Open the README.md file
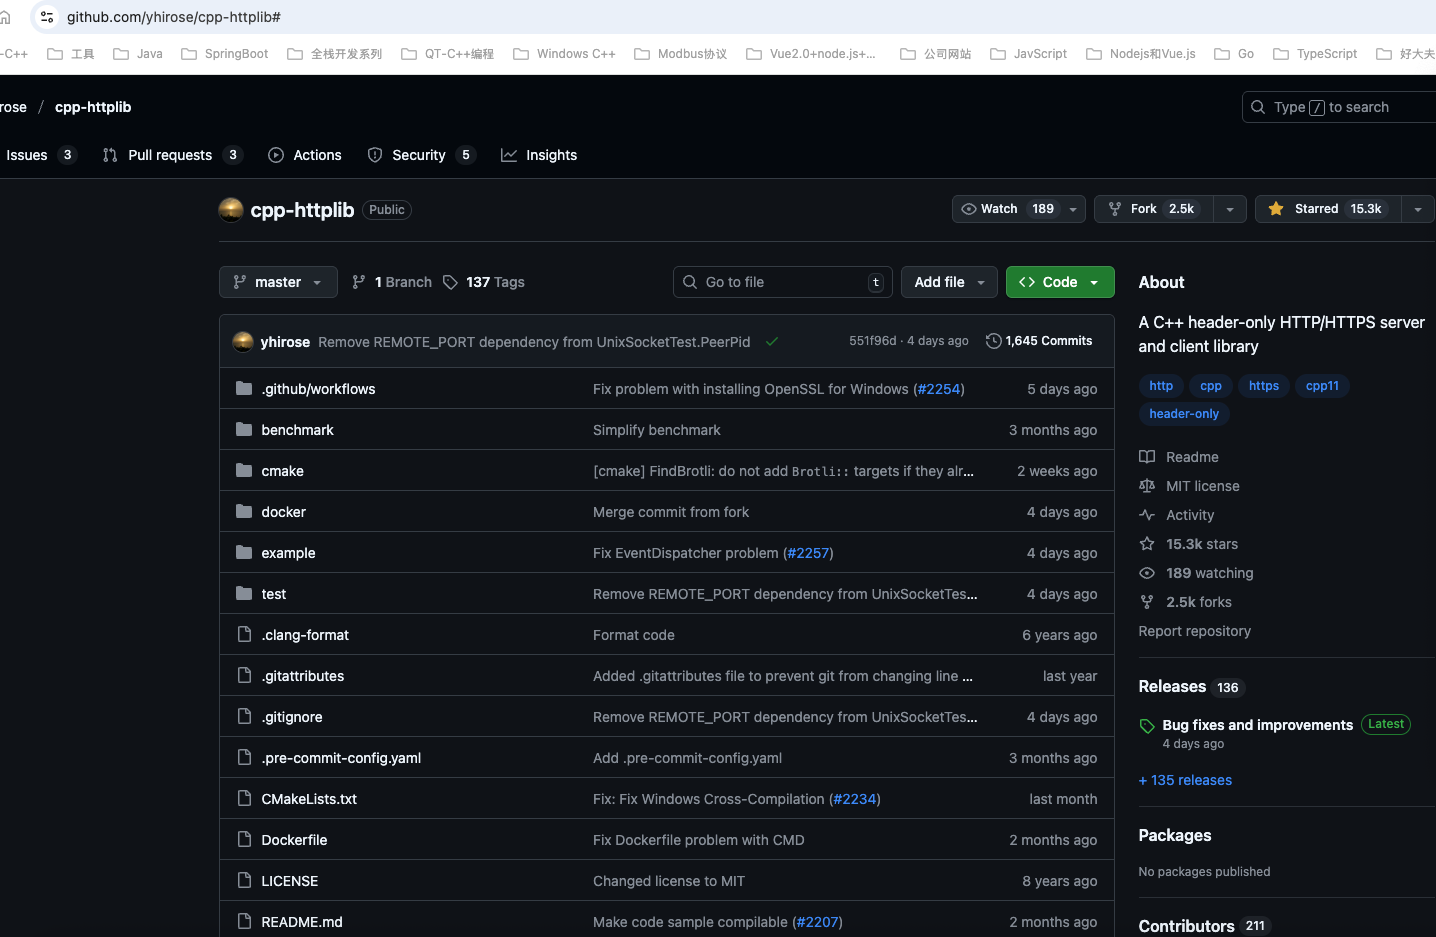 pyautogui.click(x=302, y=922)
